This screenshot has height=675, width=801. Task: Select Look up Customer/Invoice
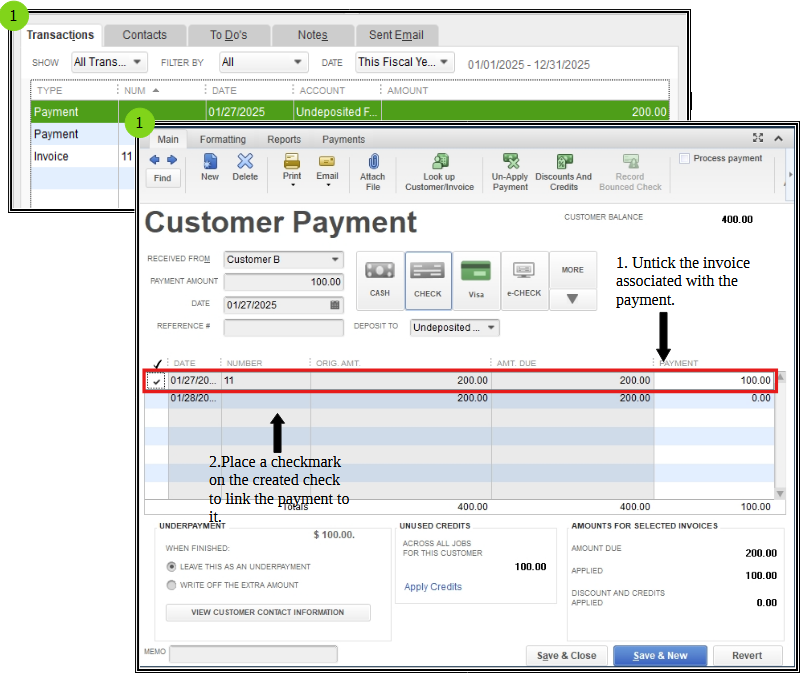pyautogui.click(x=438, y=170)
